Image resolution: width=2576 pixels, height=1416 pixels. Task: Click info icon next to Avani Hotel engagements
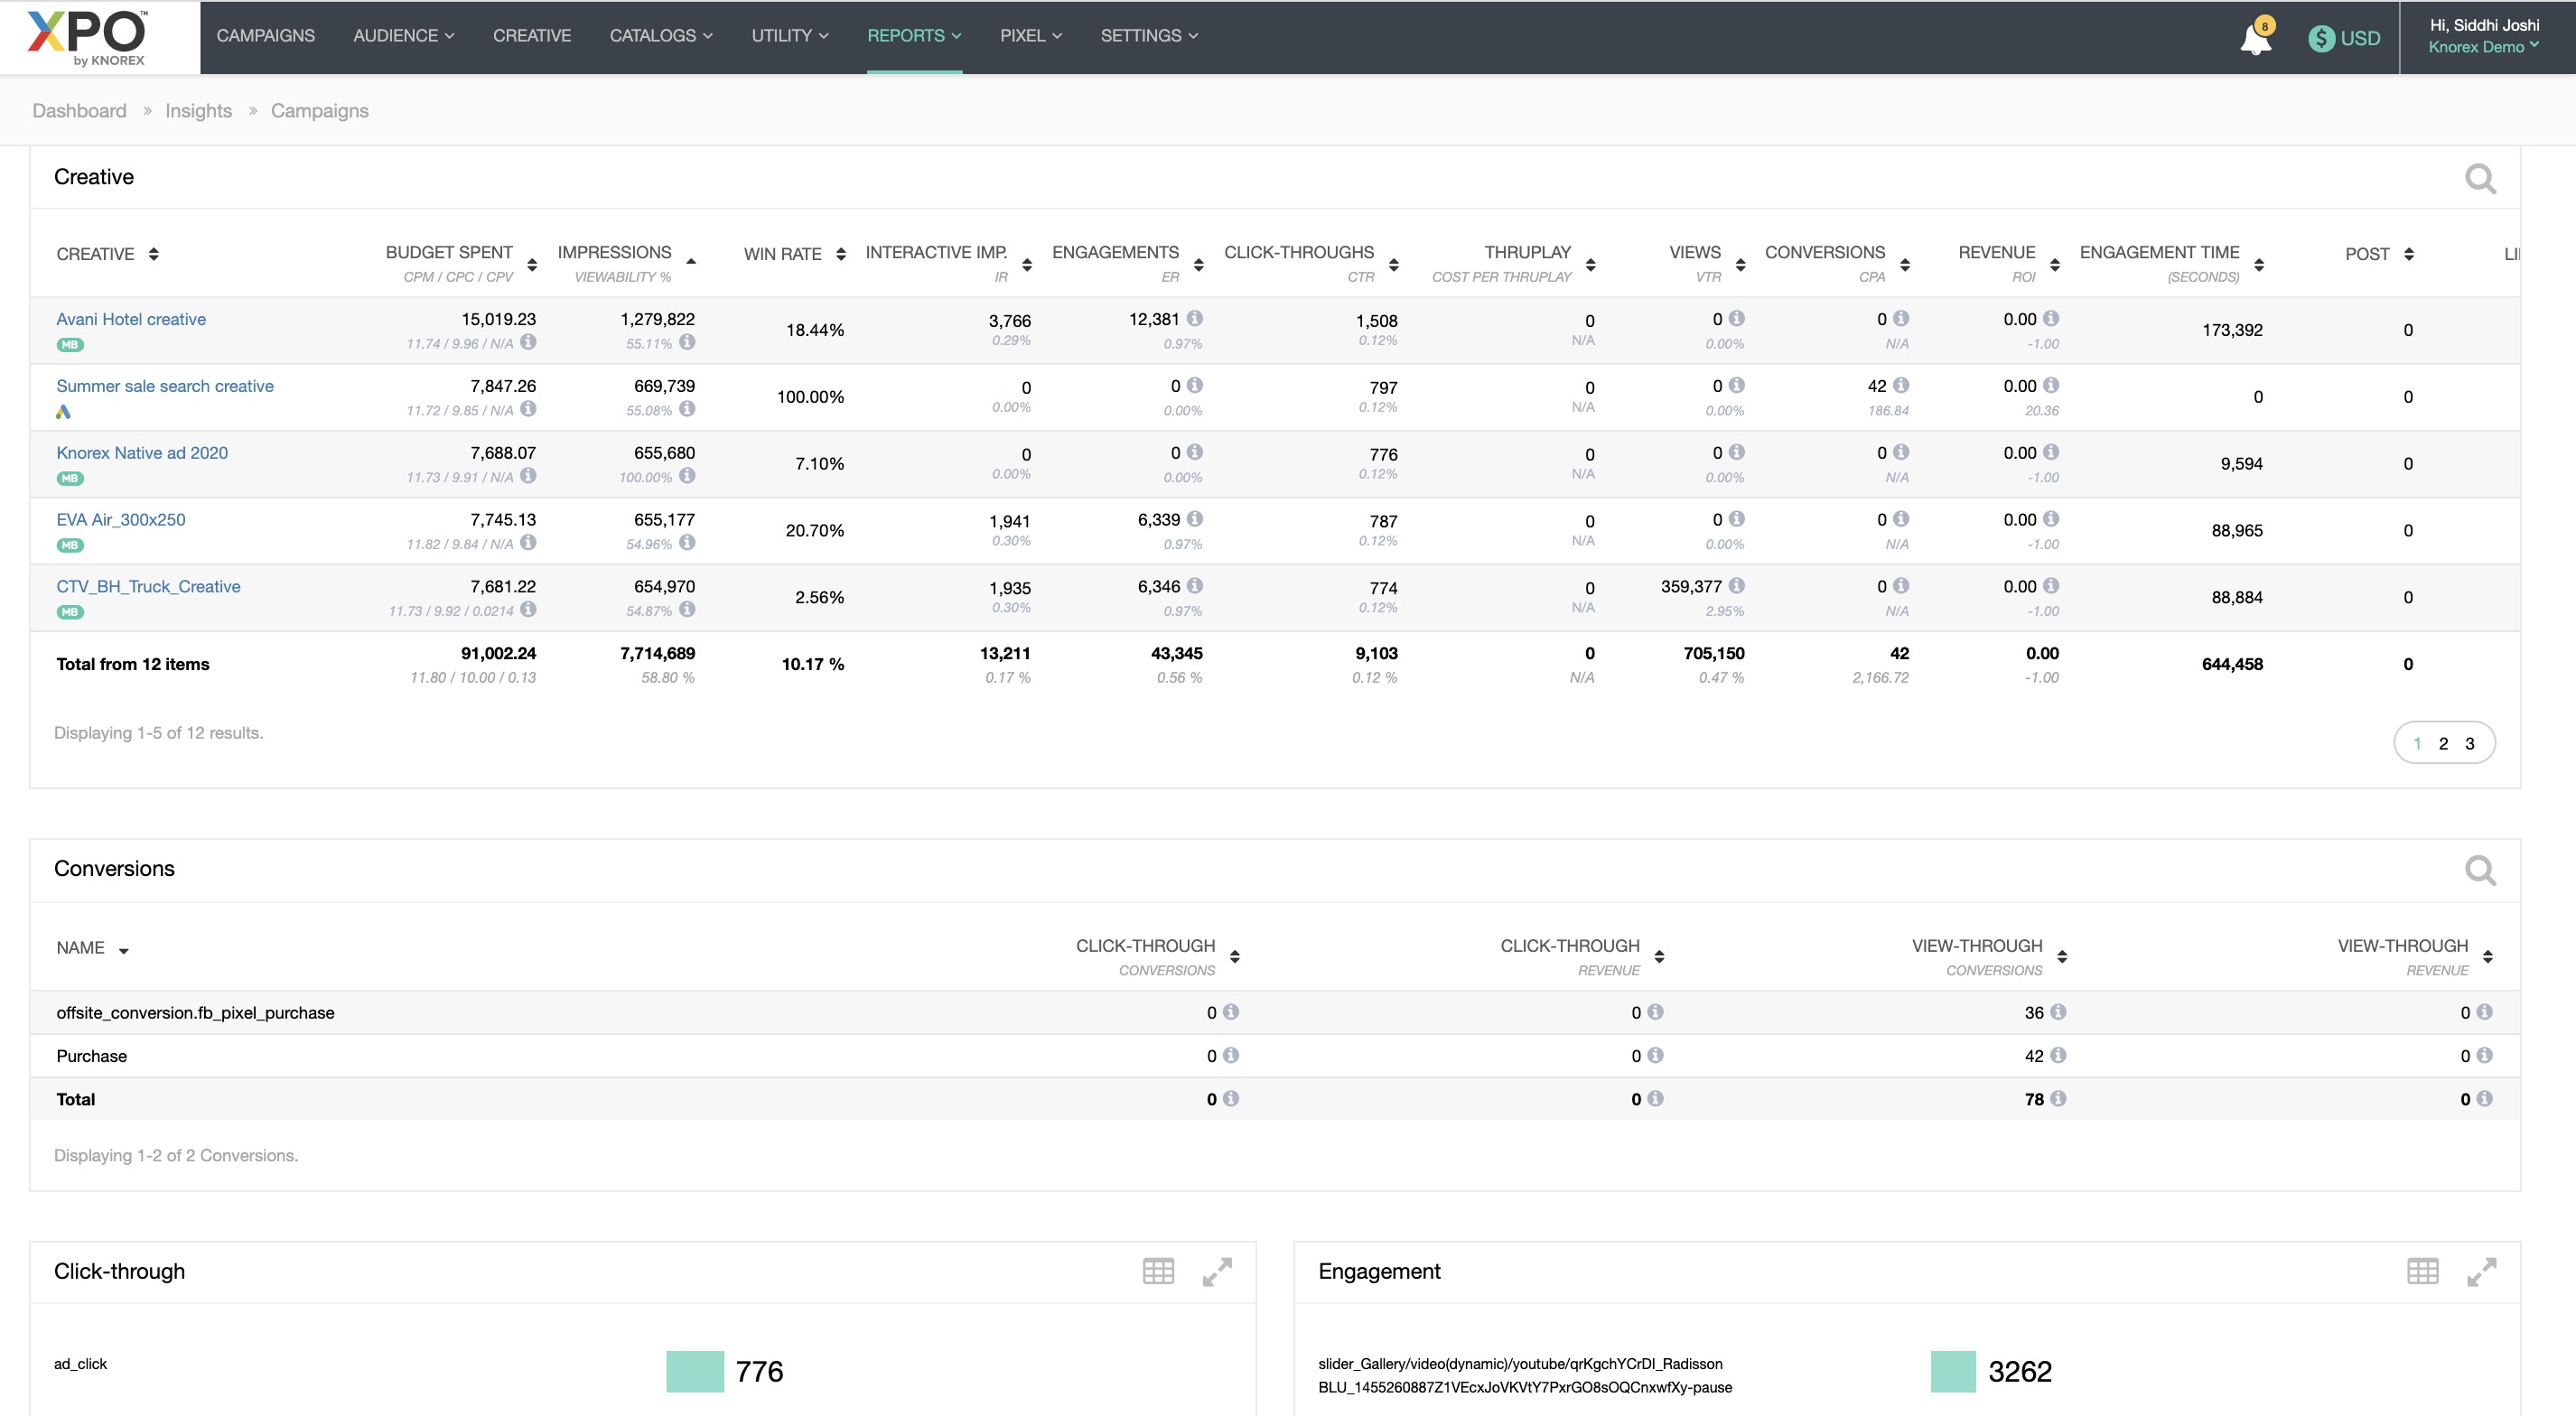(x=1195, y=319)
